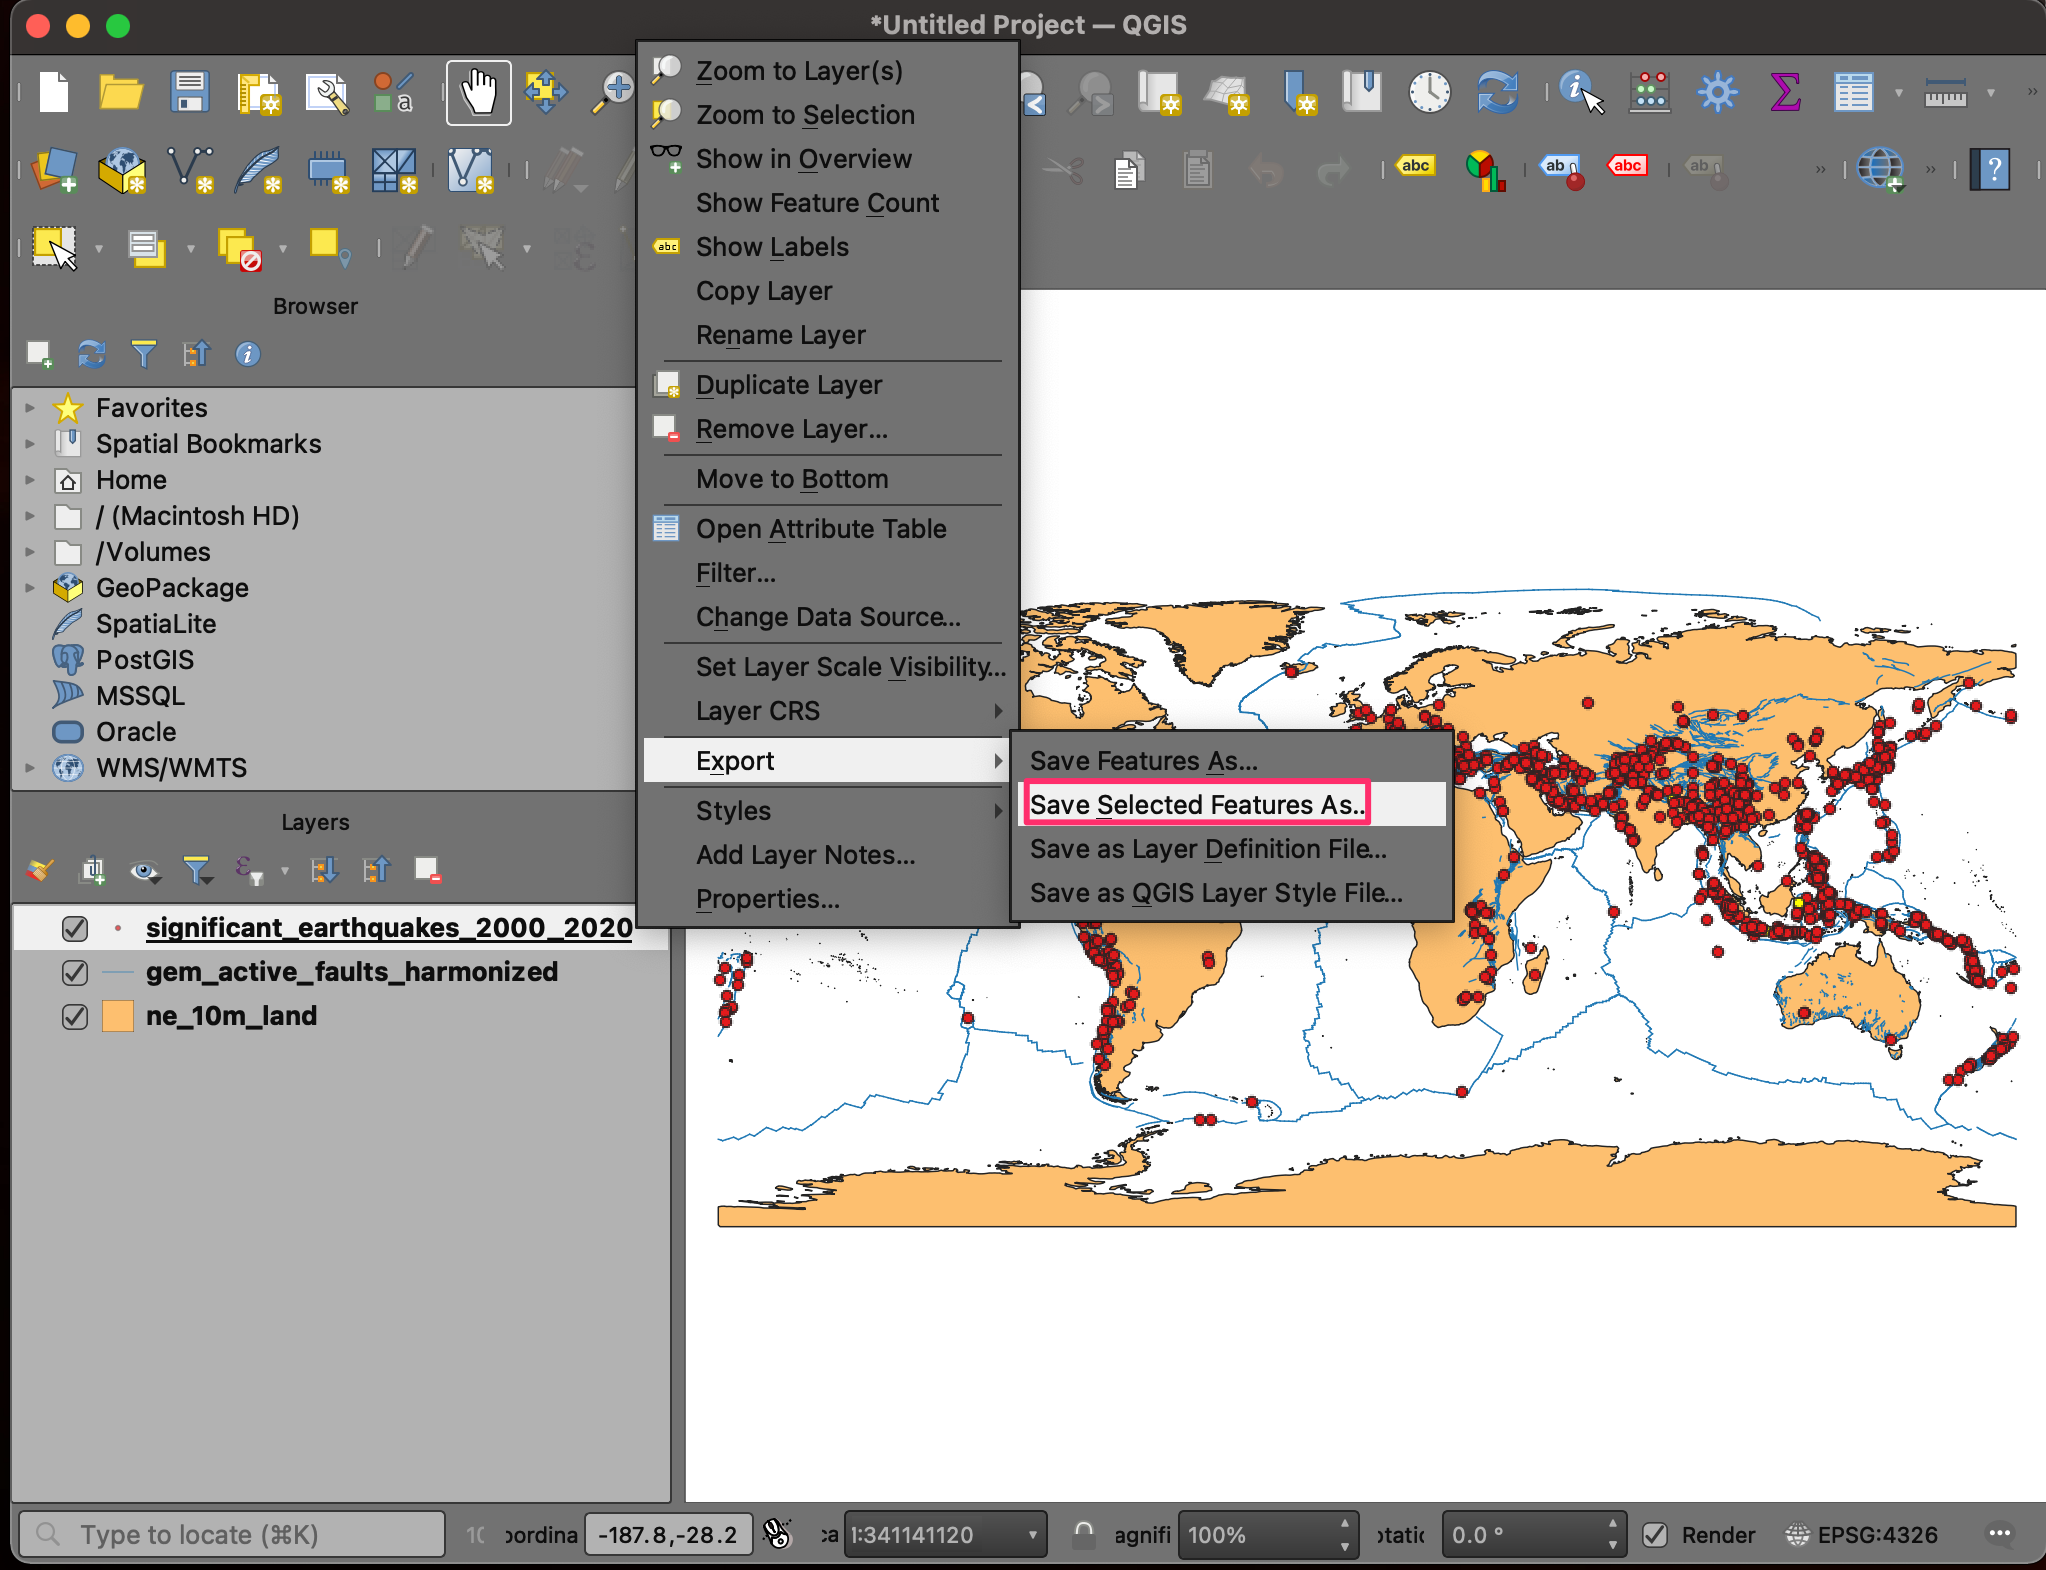2046x1570 pixels.
Task: Click the Measure Line ruler icon
Action: 1945,93
